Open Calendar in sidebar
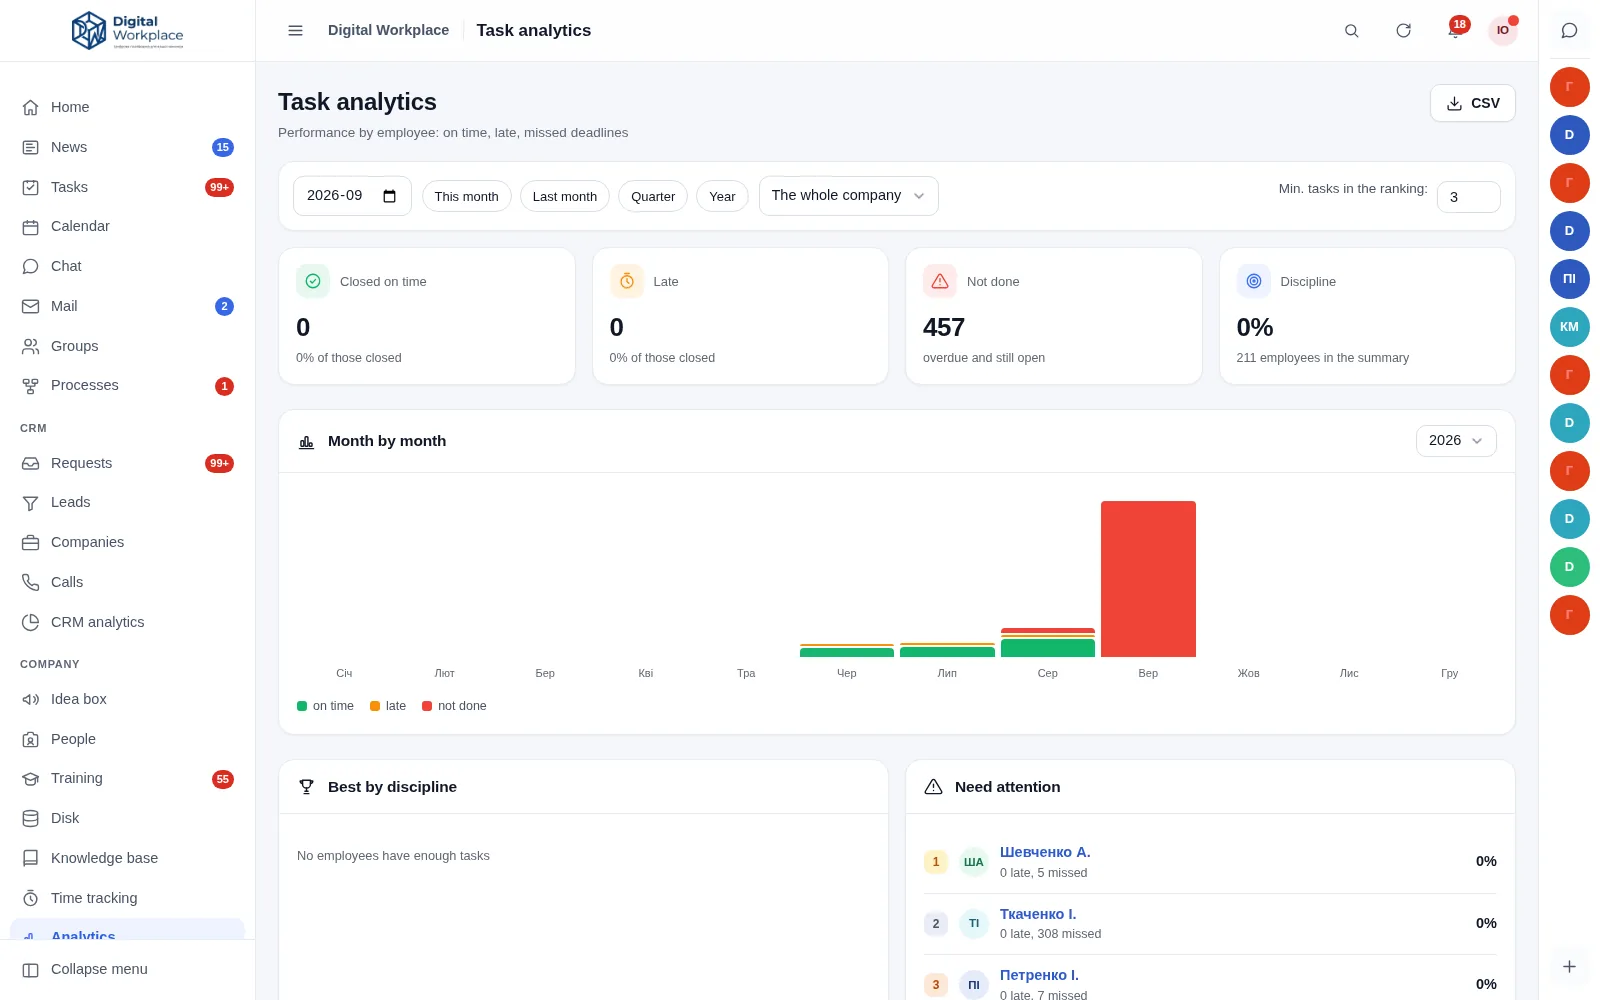 pos(127,226)
